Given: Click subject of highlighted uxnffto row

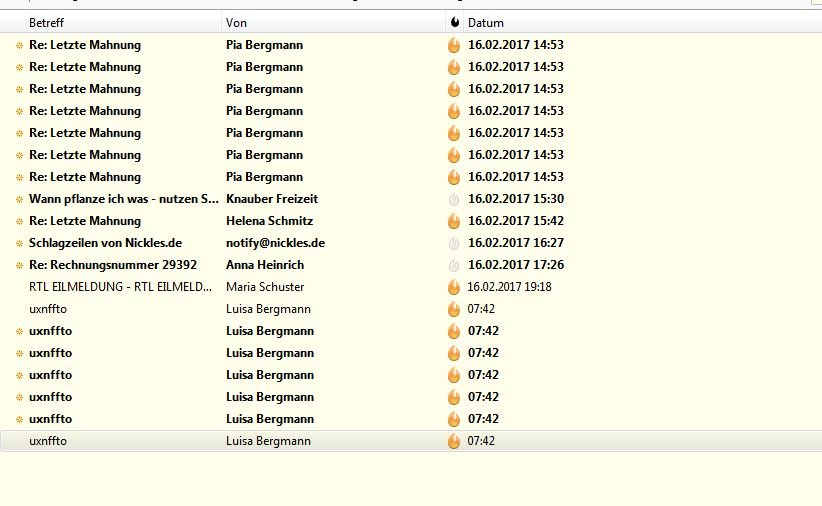Looking at the screenshot, I should pyautogui.click(x=48, y=441).
